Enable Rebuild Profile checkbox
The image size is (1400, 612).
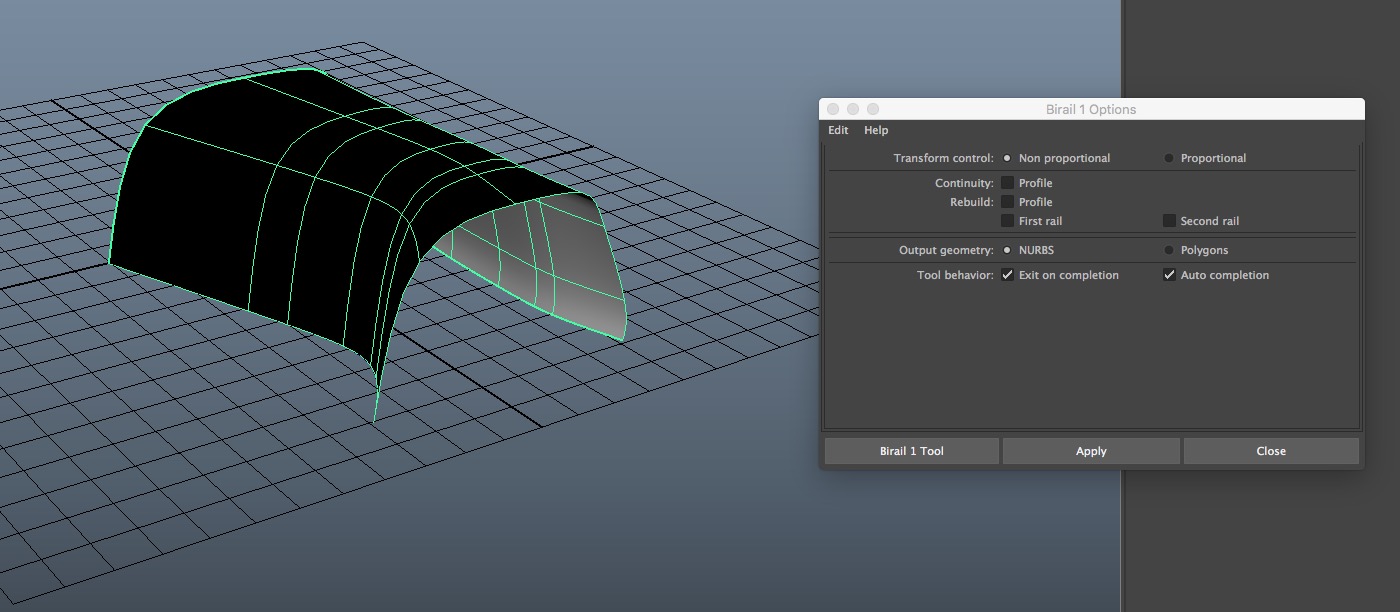point(1007,202)
